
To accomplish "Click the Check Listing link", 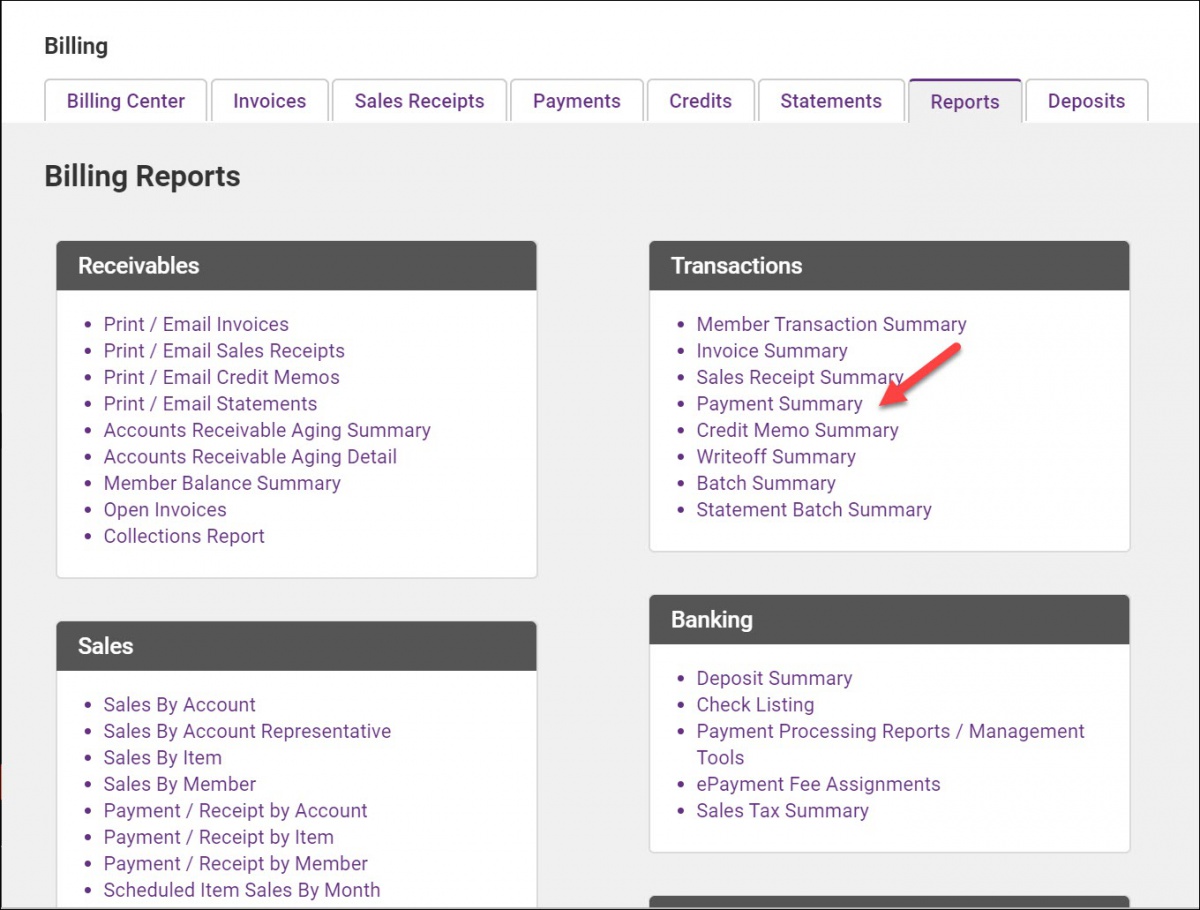I will tap(755, 705).
